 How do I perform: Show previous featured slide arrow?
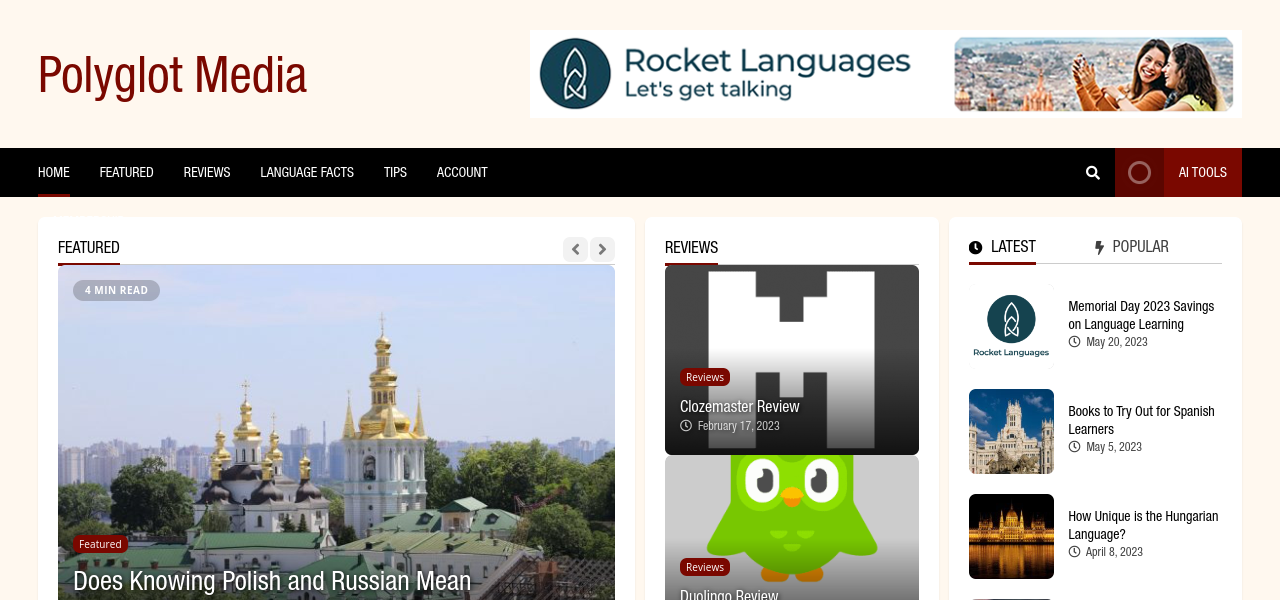(x=575, y=249)
